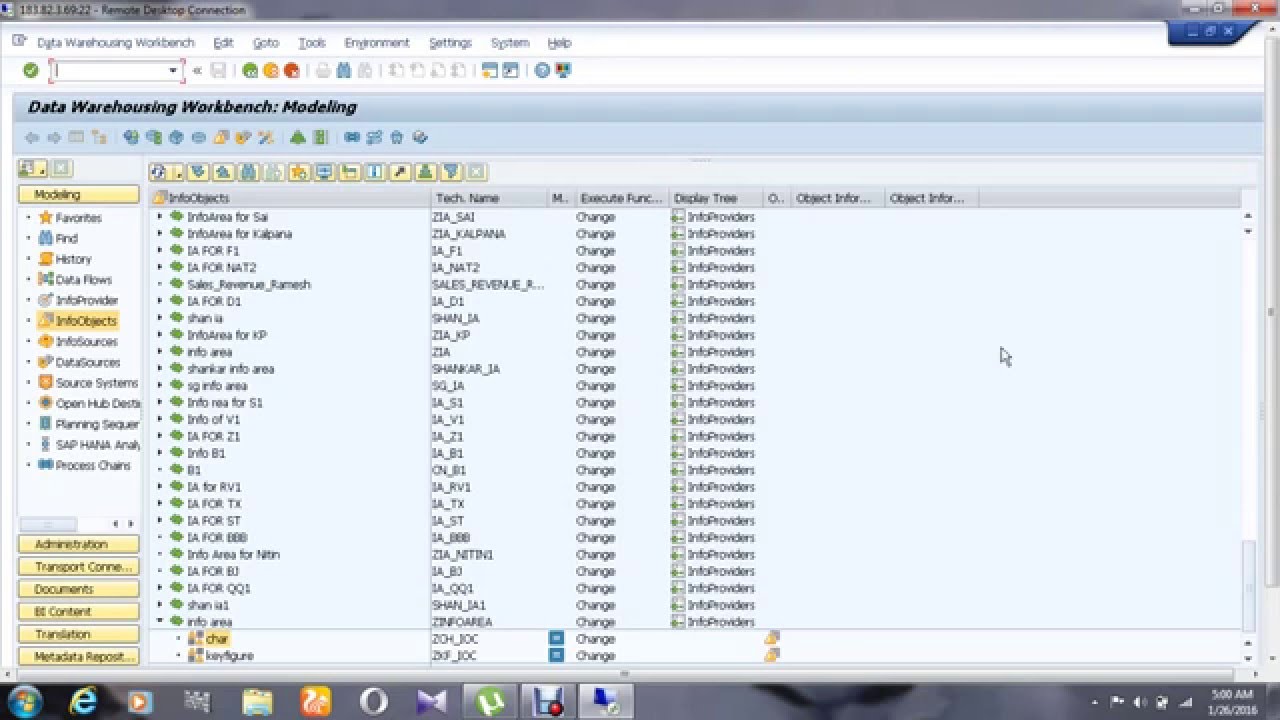Click Change in the IA FOR QQ1 row

(x=596, y=588)
